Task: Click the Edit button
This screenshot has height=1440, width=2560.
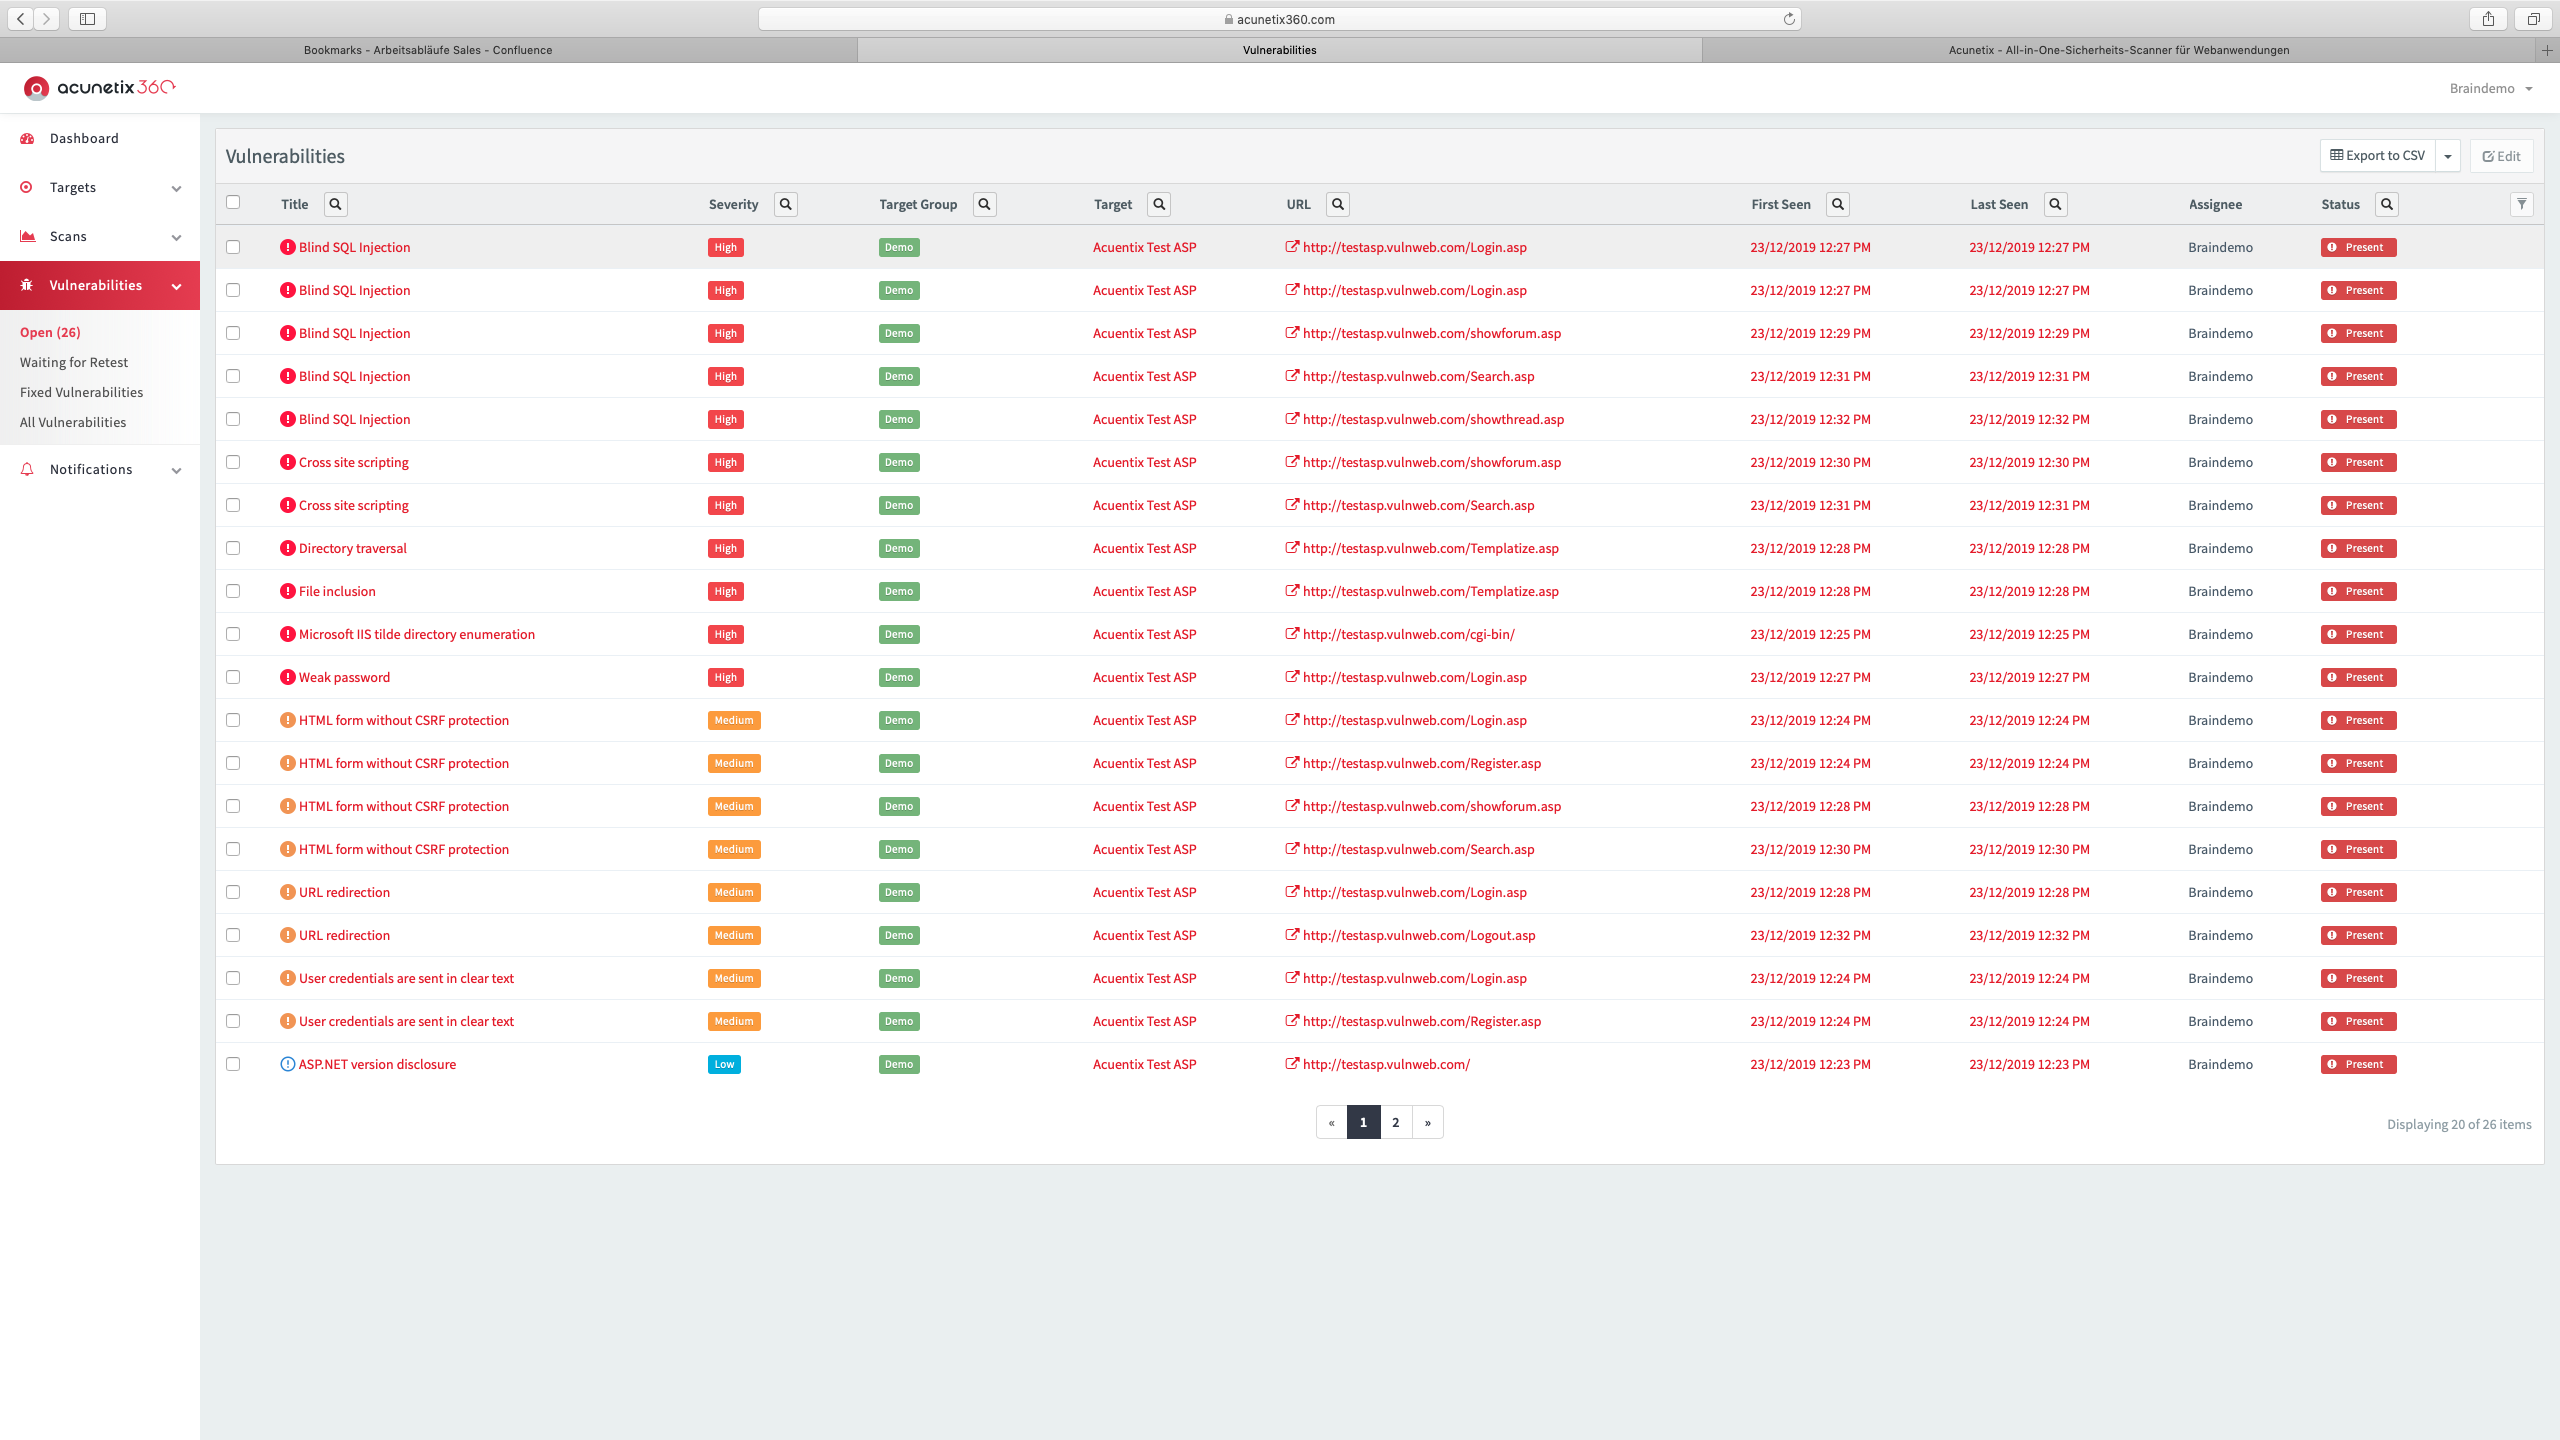Action: click(x=2501, y=156)
